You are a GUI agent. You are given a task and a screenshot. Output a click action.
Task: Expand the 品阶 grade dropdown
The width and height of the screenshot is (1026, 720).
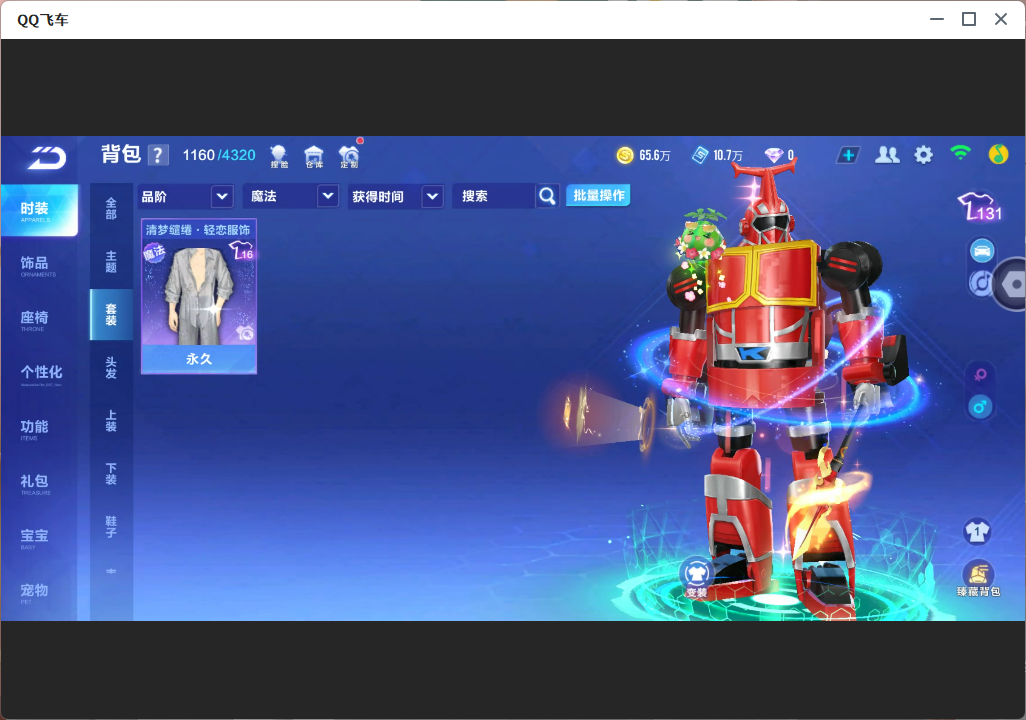(222, 196)
